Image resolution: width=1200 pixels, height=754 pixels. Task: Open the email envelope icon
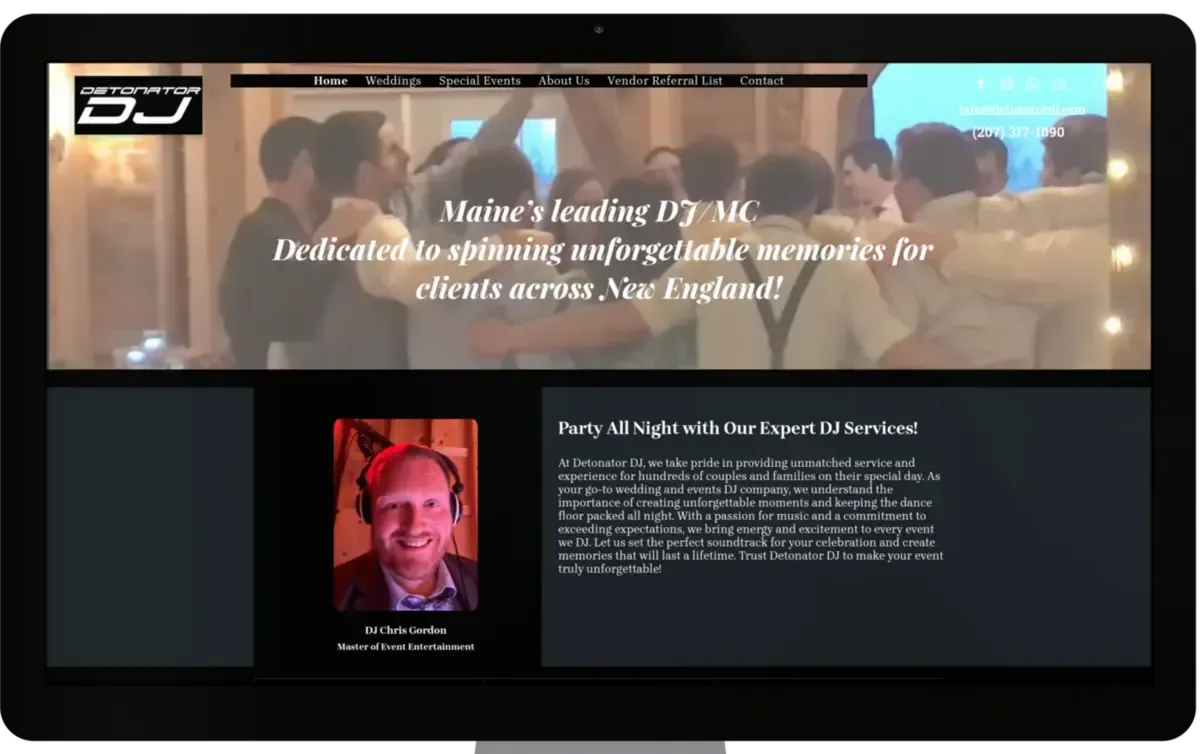pyautogui.click(x=1059, y=84)
